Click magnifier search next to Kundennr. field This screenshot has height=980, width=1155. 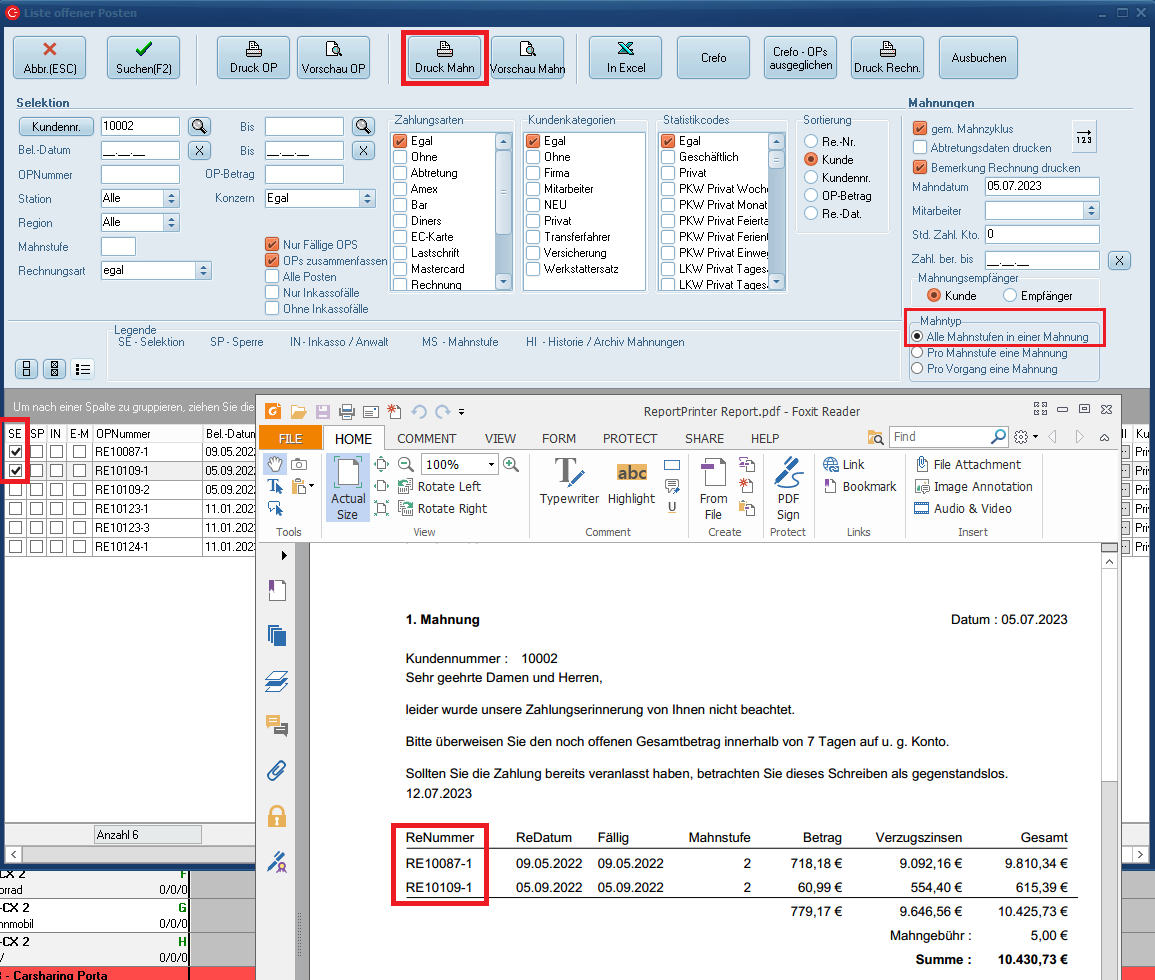point(200,126)
